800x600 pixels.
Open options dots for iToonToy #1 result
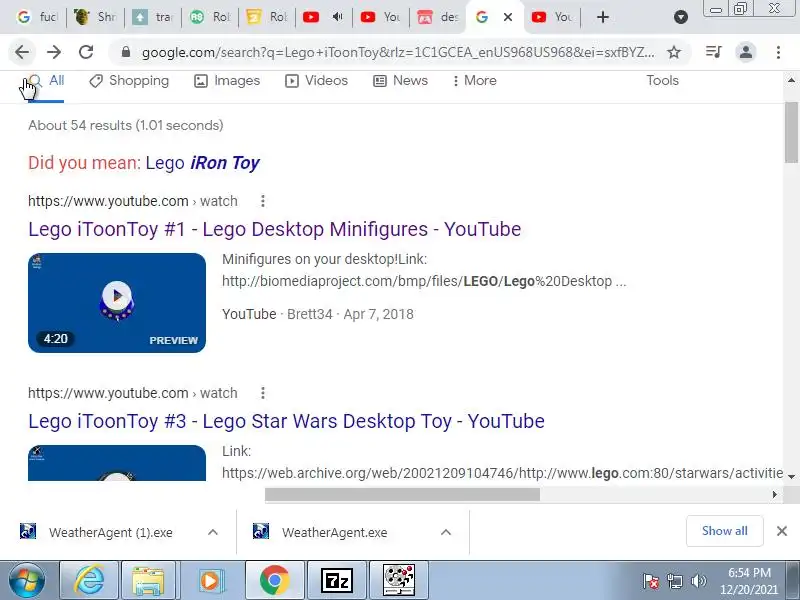point(263,201)
